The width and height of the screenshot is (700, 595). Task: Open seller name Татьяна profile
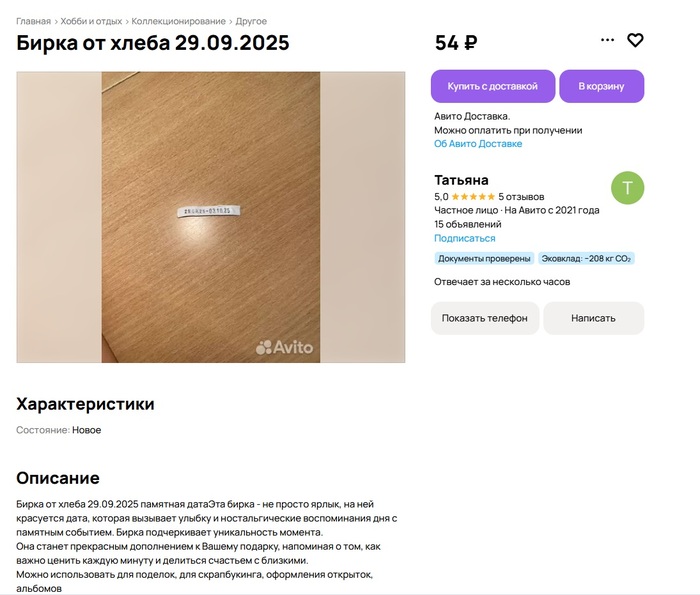coord(461,180)
